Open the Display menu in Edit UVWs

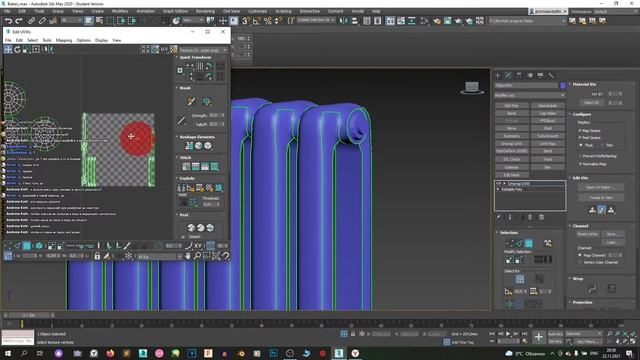pos(101,40)
